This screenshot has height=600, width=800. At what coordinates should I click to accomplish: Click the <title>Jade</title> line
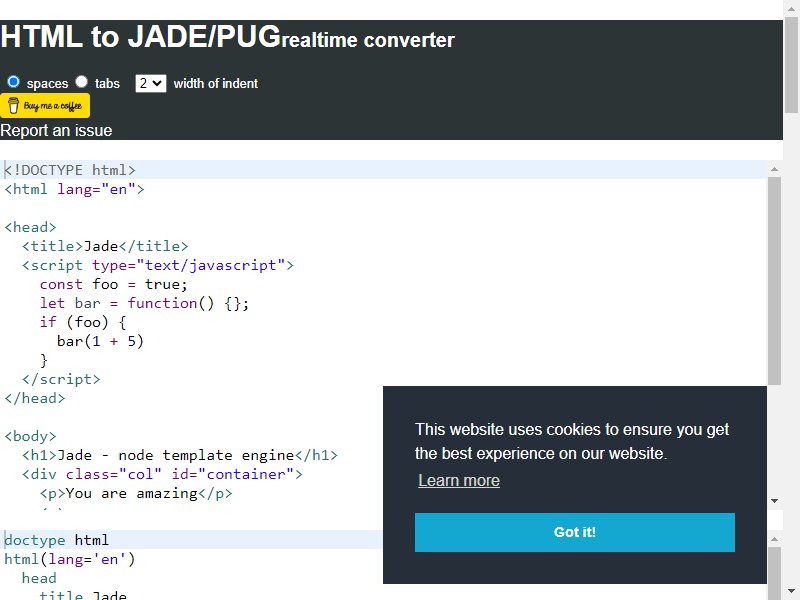point(105,246)
